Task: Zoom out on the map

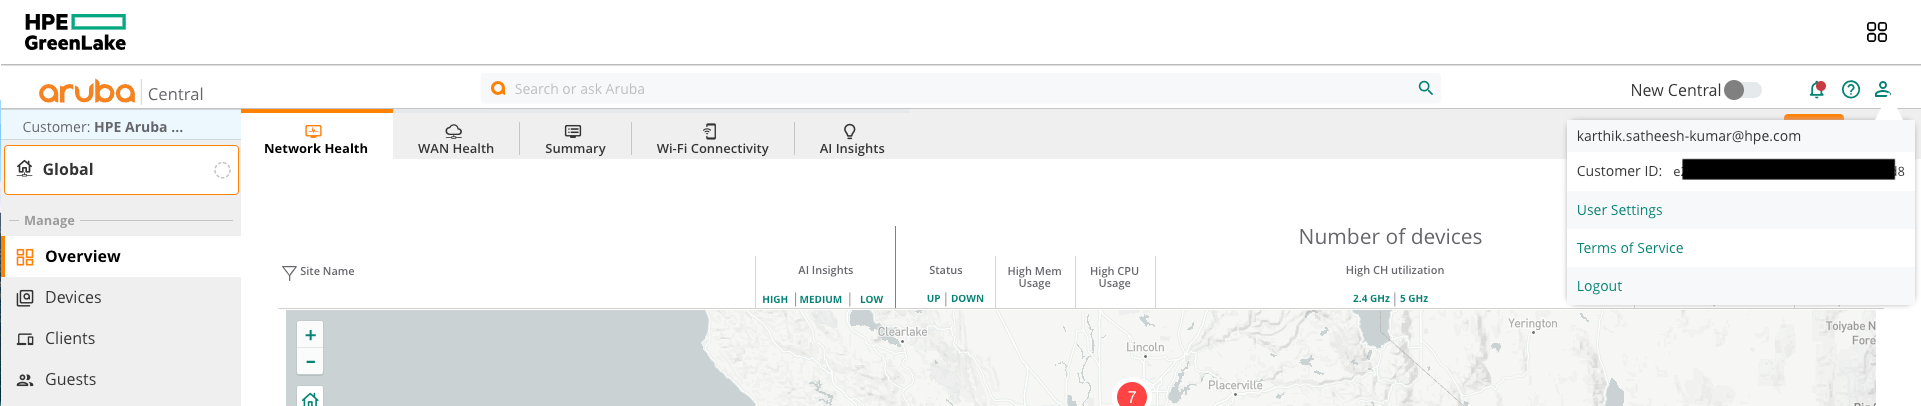Action: click(311, 361)
